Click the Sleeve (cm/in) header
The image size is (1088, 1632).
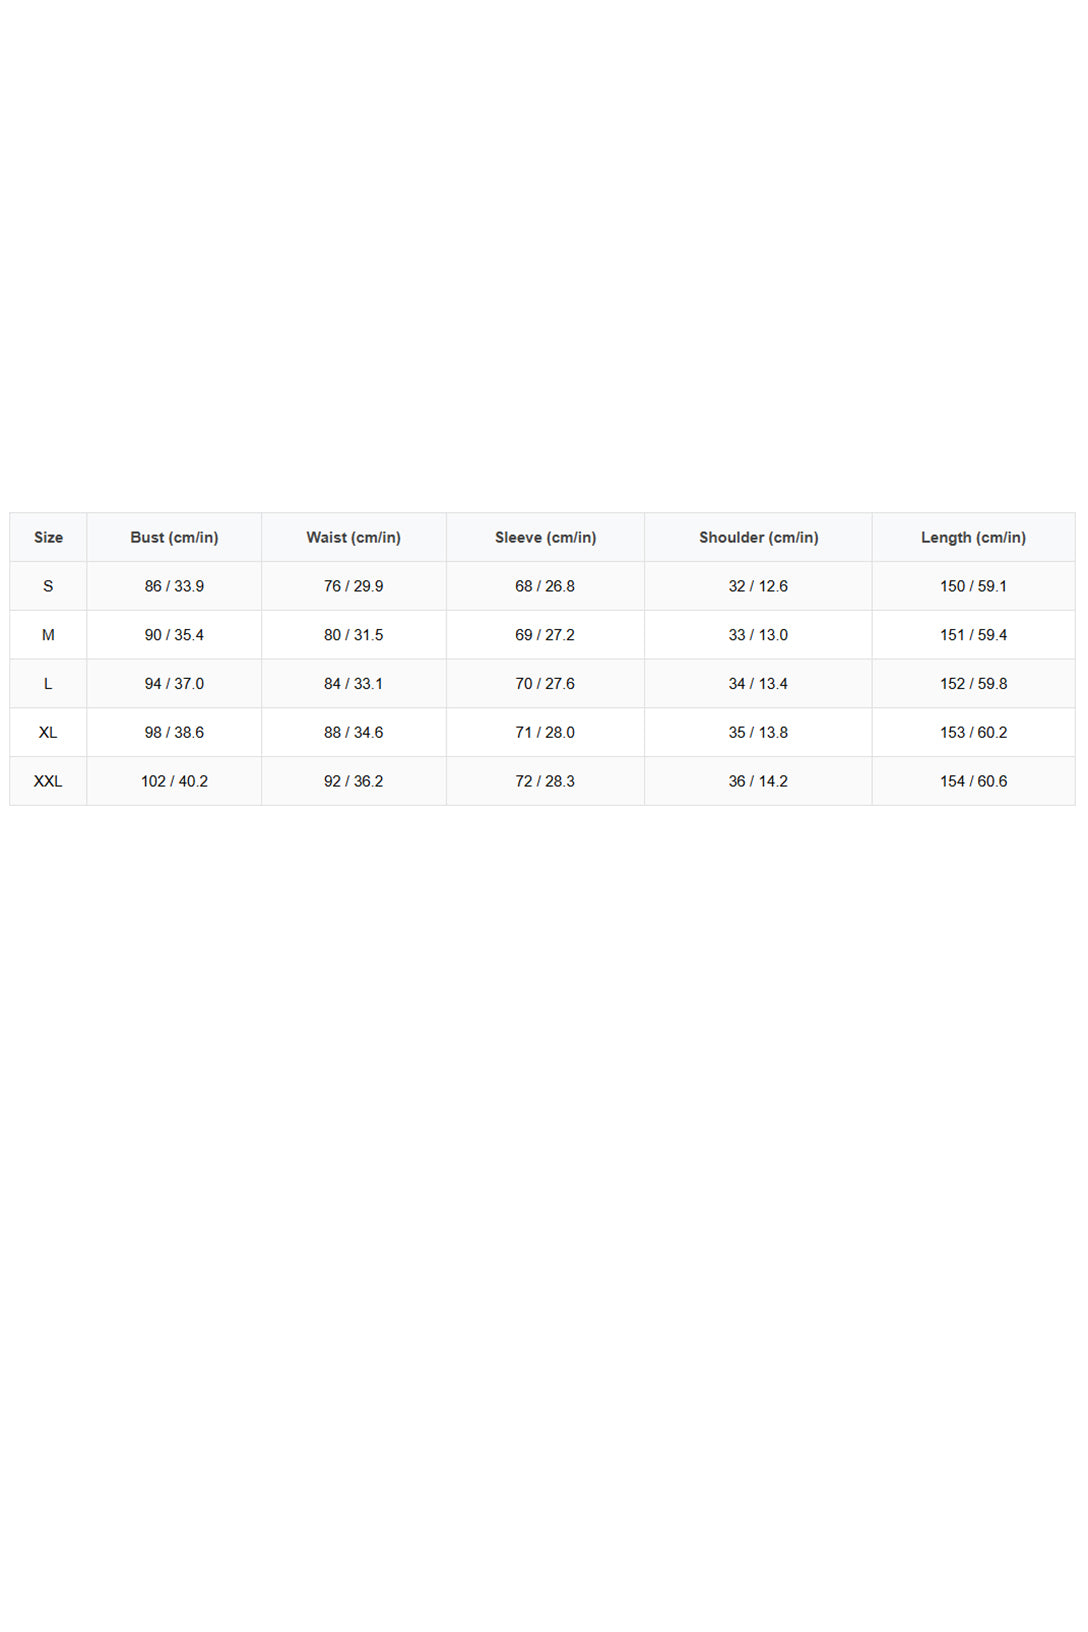point(545,537)
